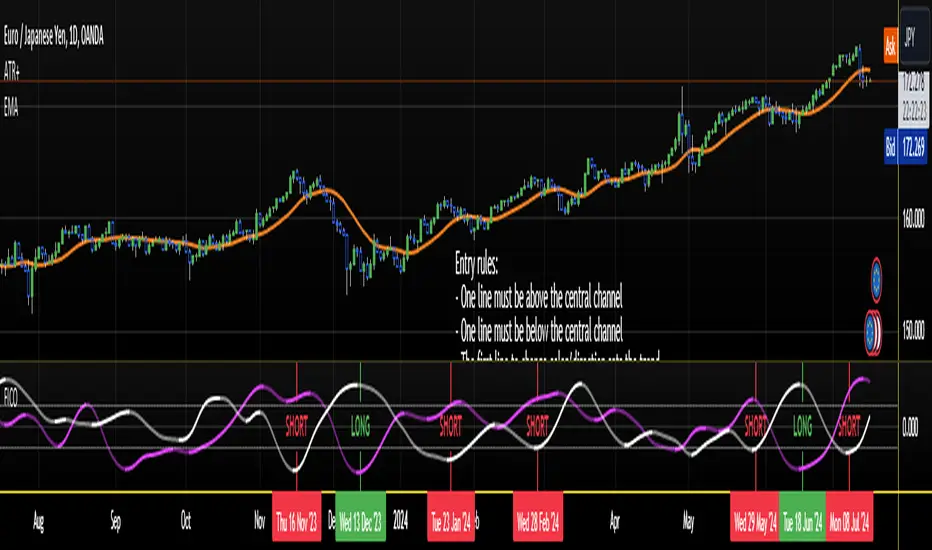Click the 150.000 price axis level
The height and width of the screenshot is (550, 932).
[x=914, y=331]
